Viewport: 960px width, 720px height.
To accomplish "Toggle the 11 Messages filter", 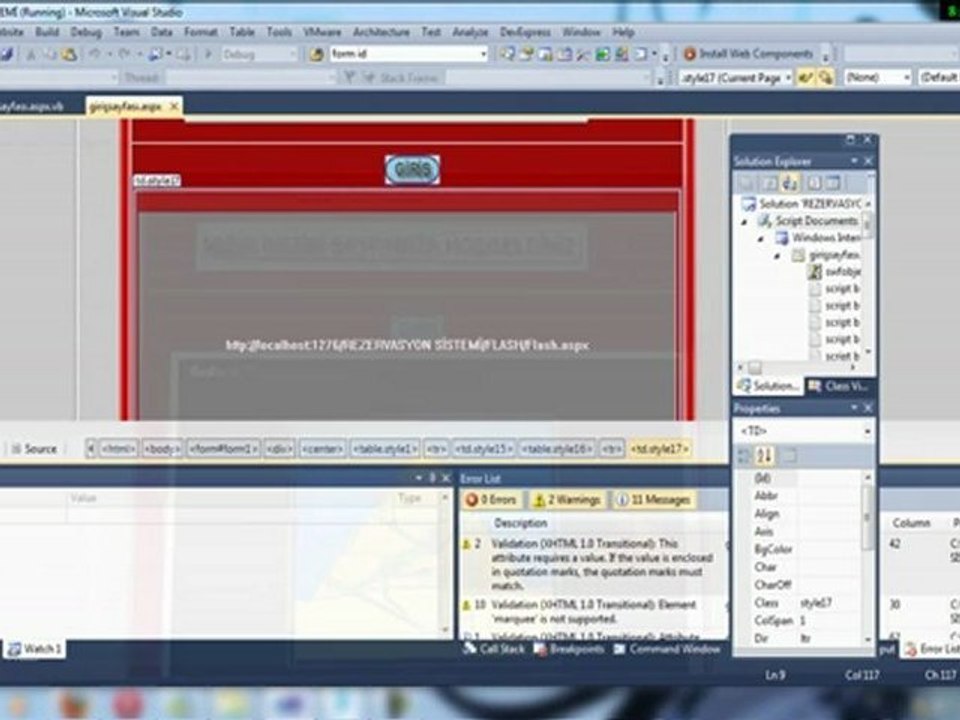I will click(x=653, y=500).
